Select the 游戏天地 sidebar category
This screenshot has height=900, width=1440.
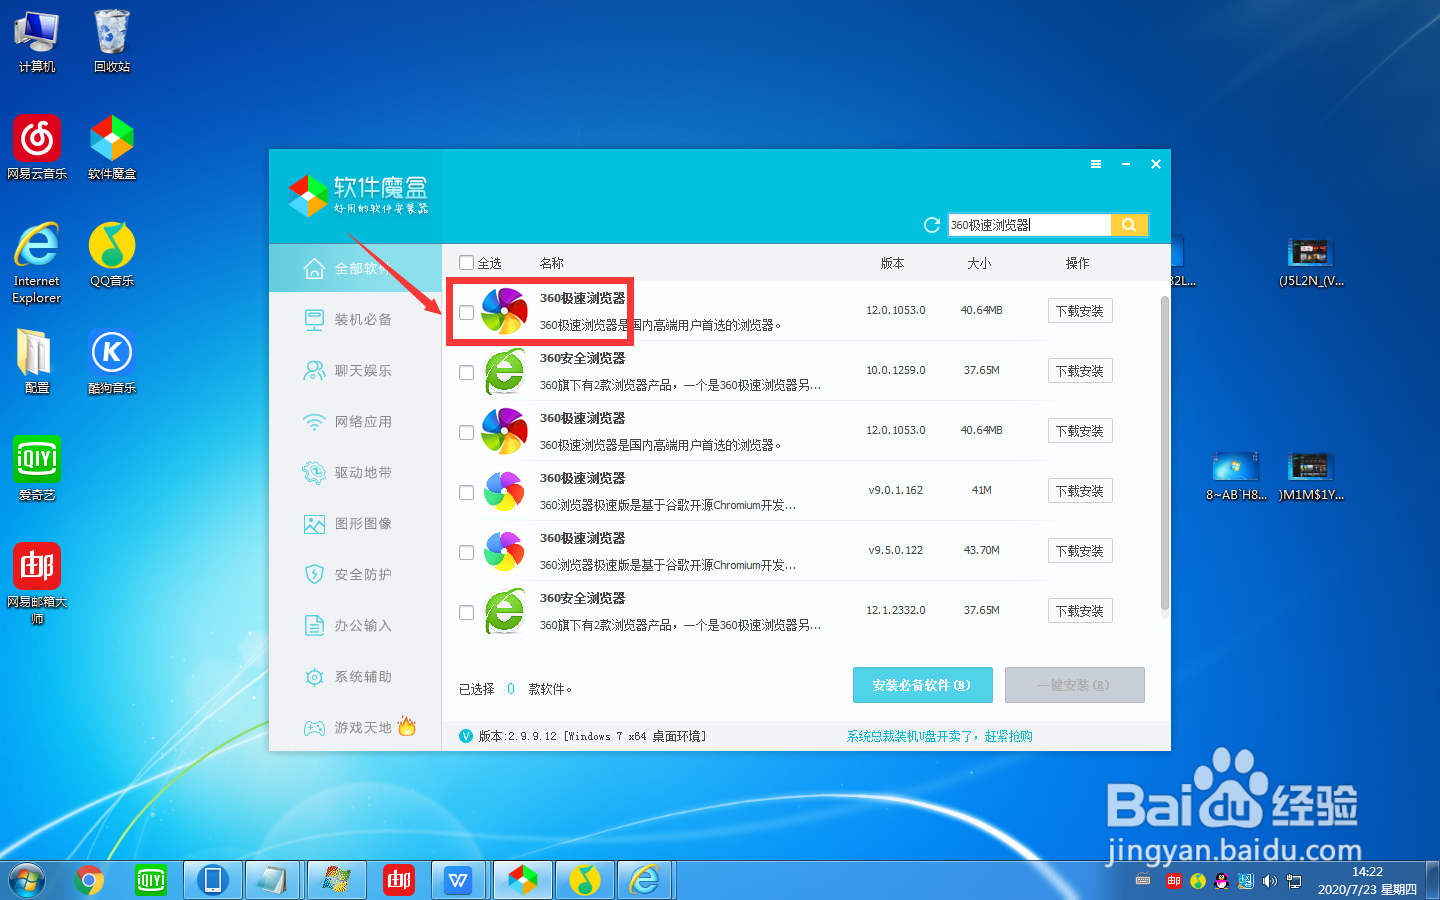click(355, 727)
